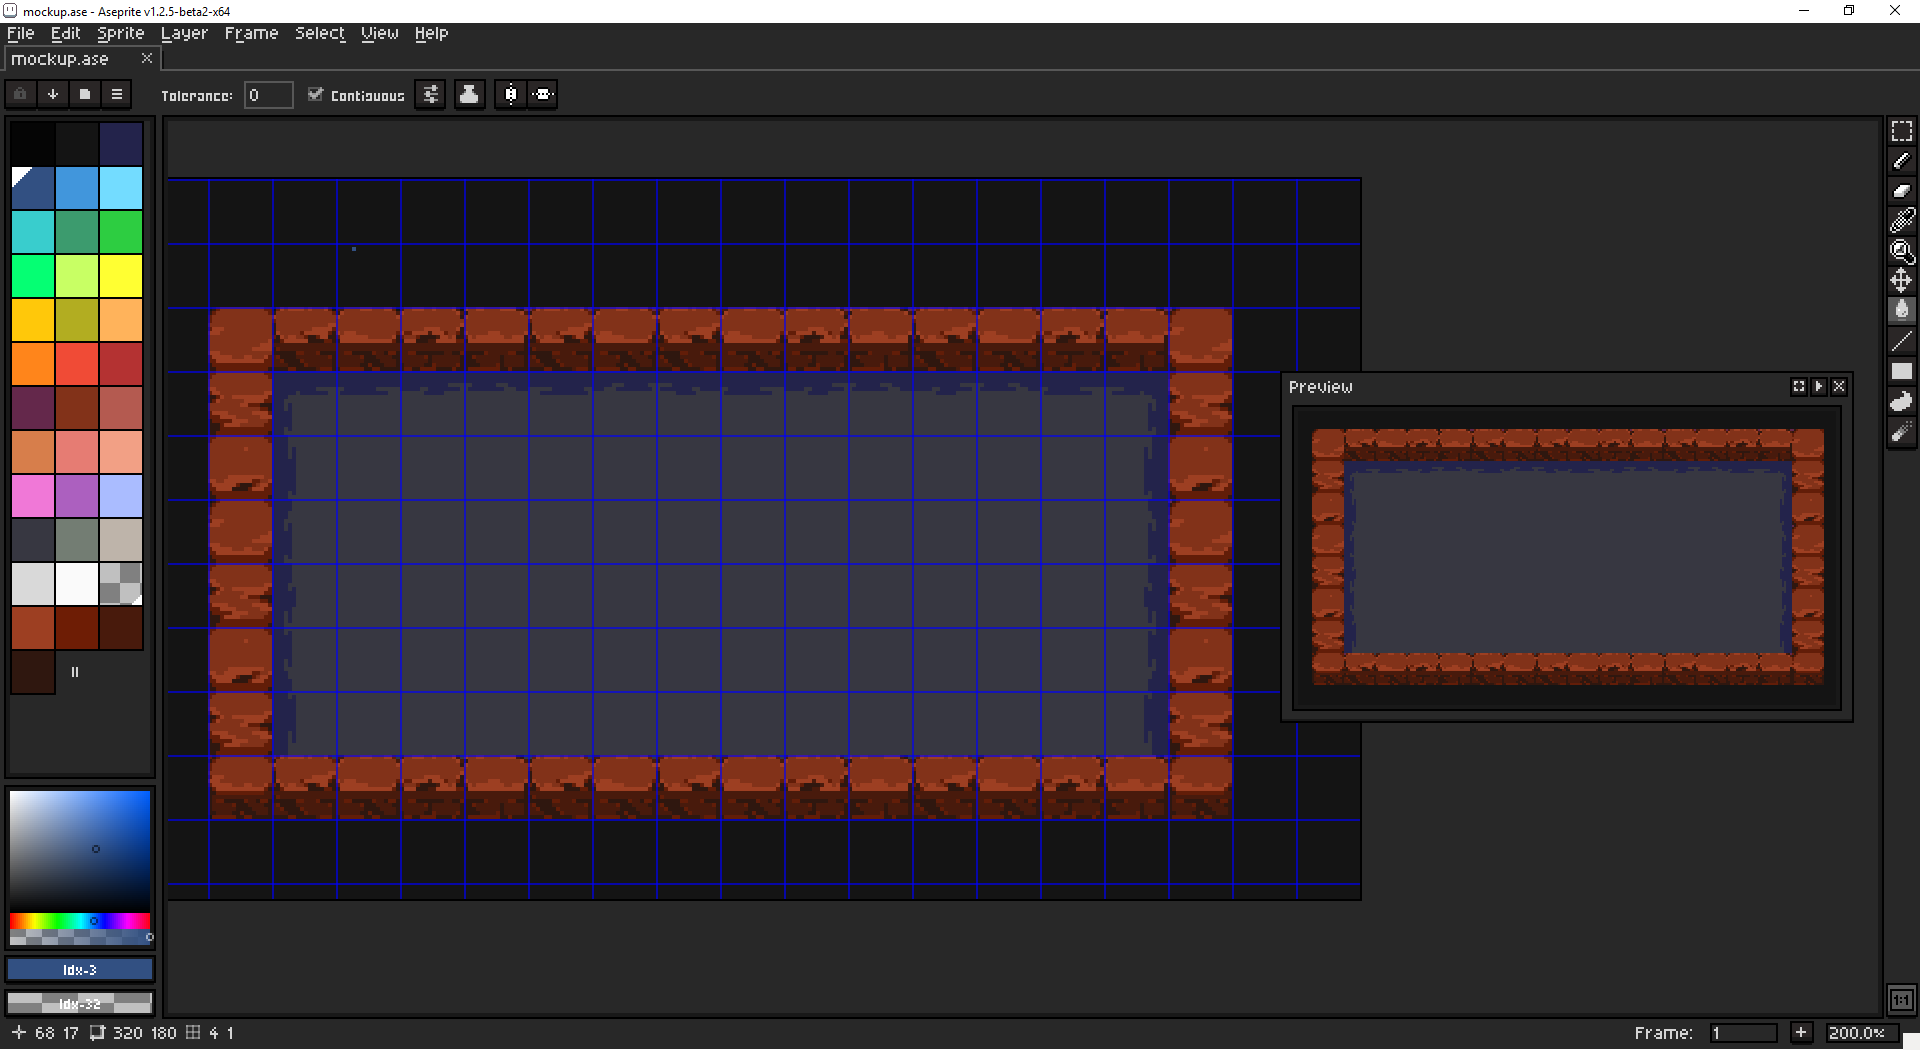
Task: Click the sort palette arrow icon
Action: click(x=52, y=94)
